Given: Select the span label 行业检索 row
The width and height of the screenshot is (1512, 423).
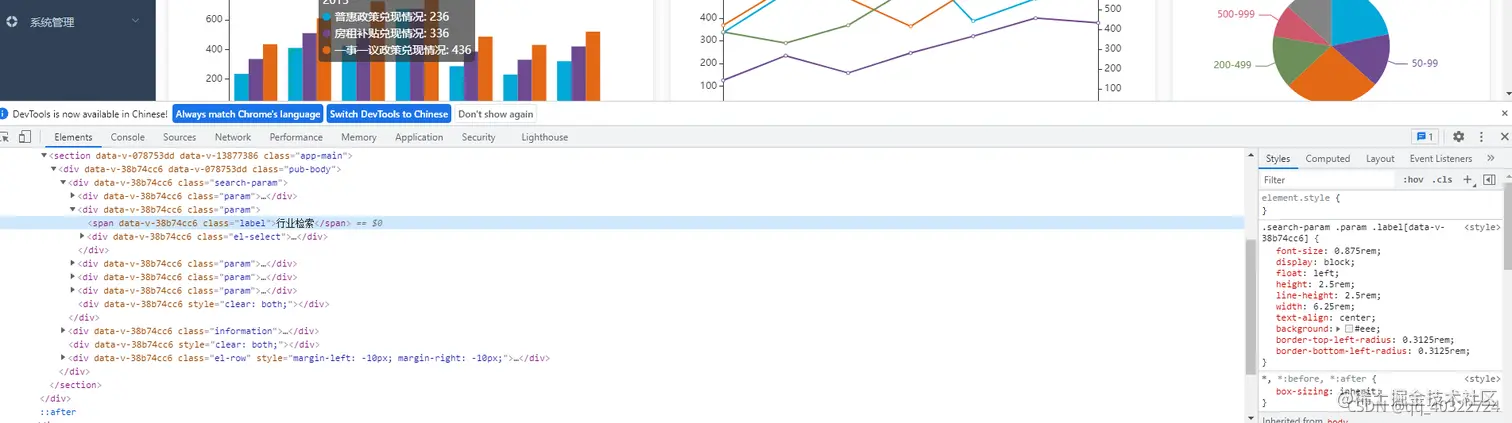Looking at the screenshot, I should pyautogui.click(x=622, y=223).
